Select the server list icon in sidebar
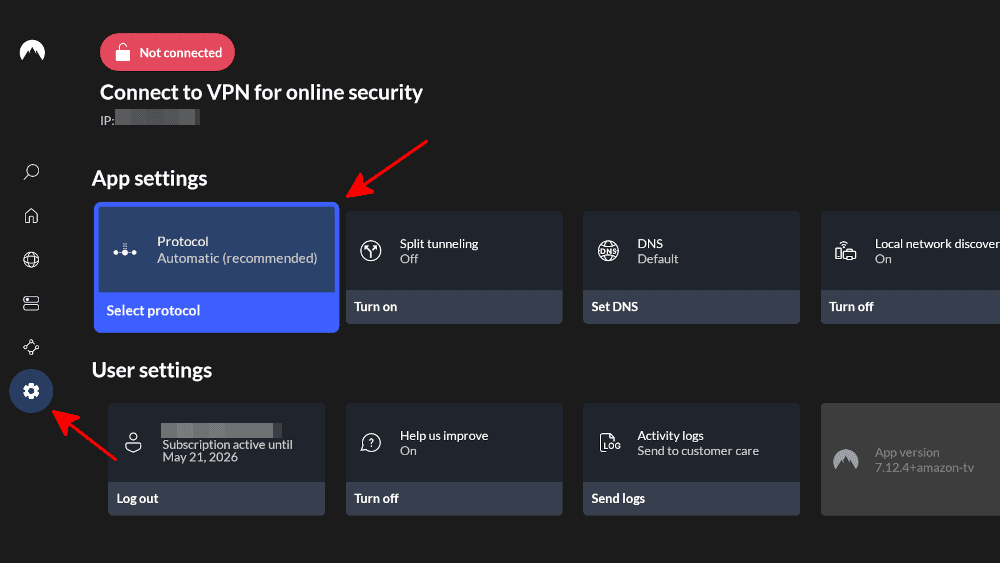The image size is (1000, 563). [x=31, y=302]
